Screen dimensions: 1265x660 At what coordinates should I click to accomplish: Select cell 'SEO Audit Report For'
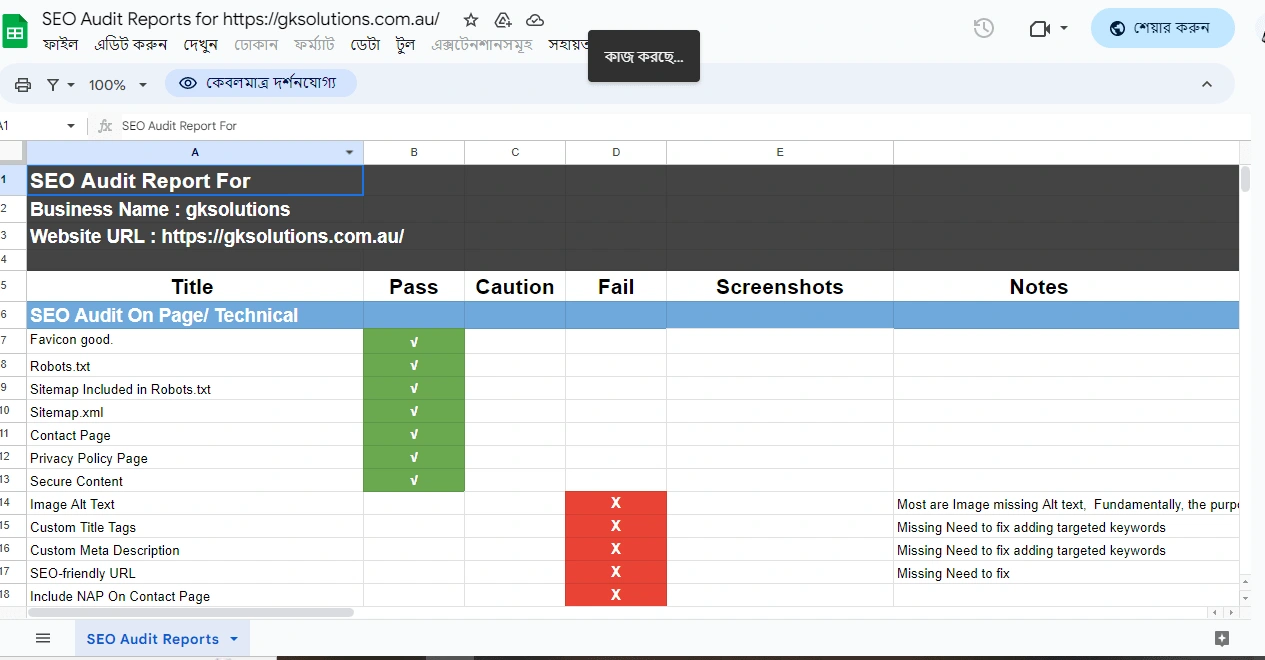195,181
